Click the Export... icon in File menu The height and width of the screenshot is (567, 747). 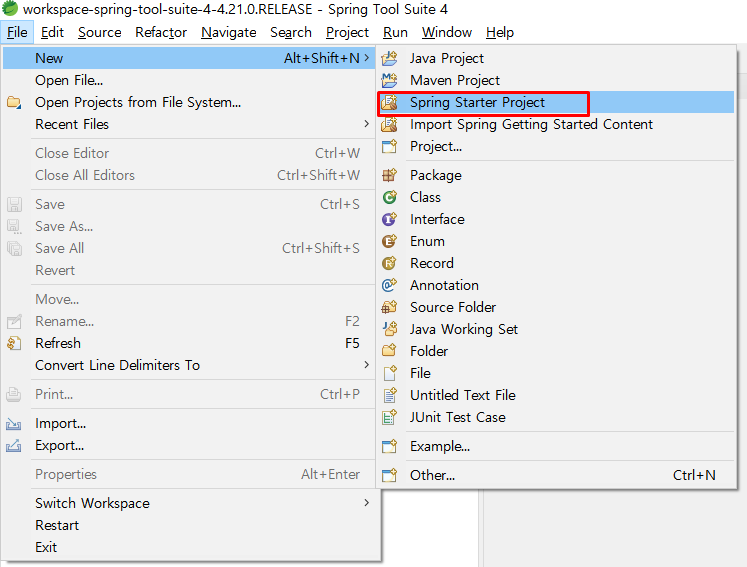14,446
